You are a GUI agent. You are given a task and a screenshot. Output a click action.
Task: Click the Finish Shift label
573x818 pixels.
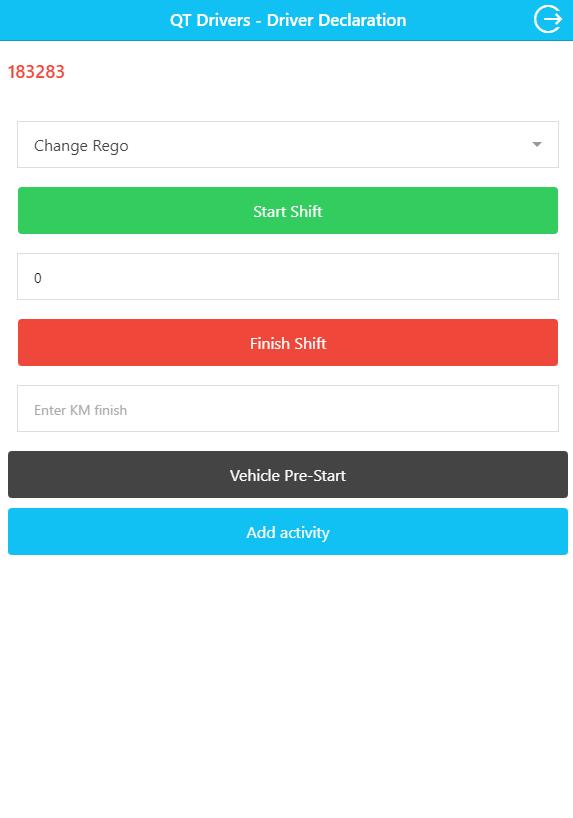tap(288, 343)
